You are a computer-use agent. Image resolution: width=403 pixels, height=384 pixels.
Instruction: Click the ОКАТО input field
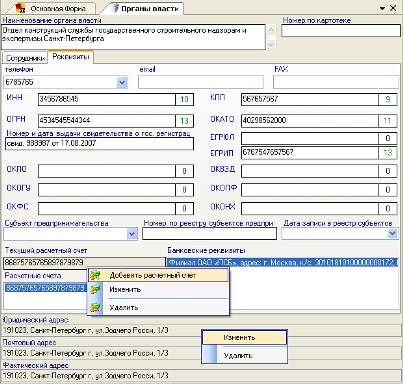(310, 121)
